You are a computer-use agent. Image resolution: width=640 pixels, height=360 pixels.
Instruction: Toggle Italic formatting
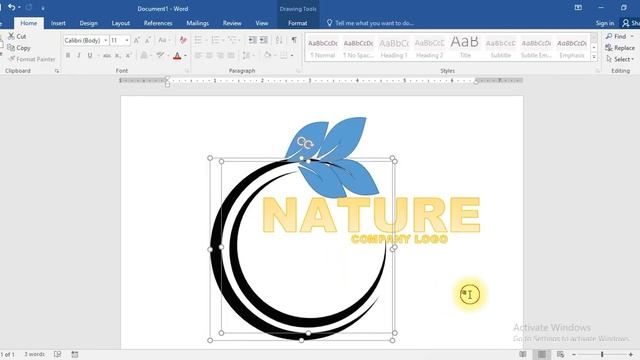click(x=79, y=56)
